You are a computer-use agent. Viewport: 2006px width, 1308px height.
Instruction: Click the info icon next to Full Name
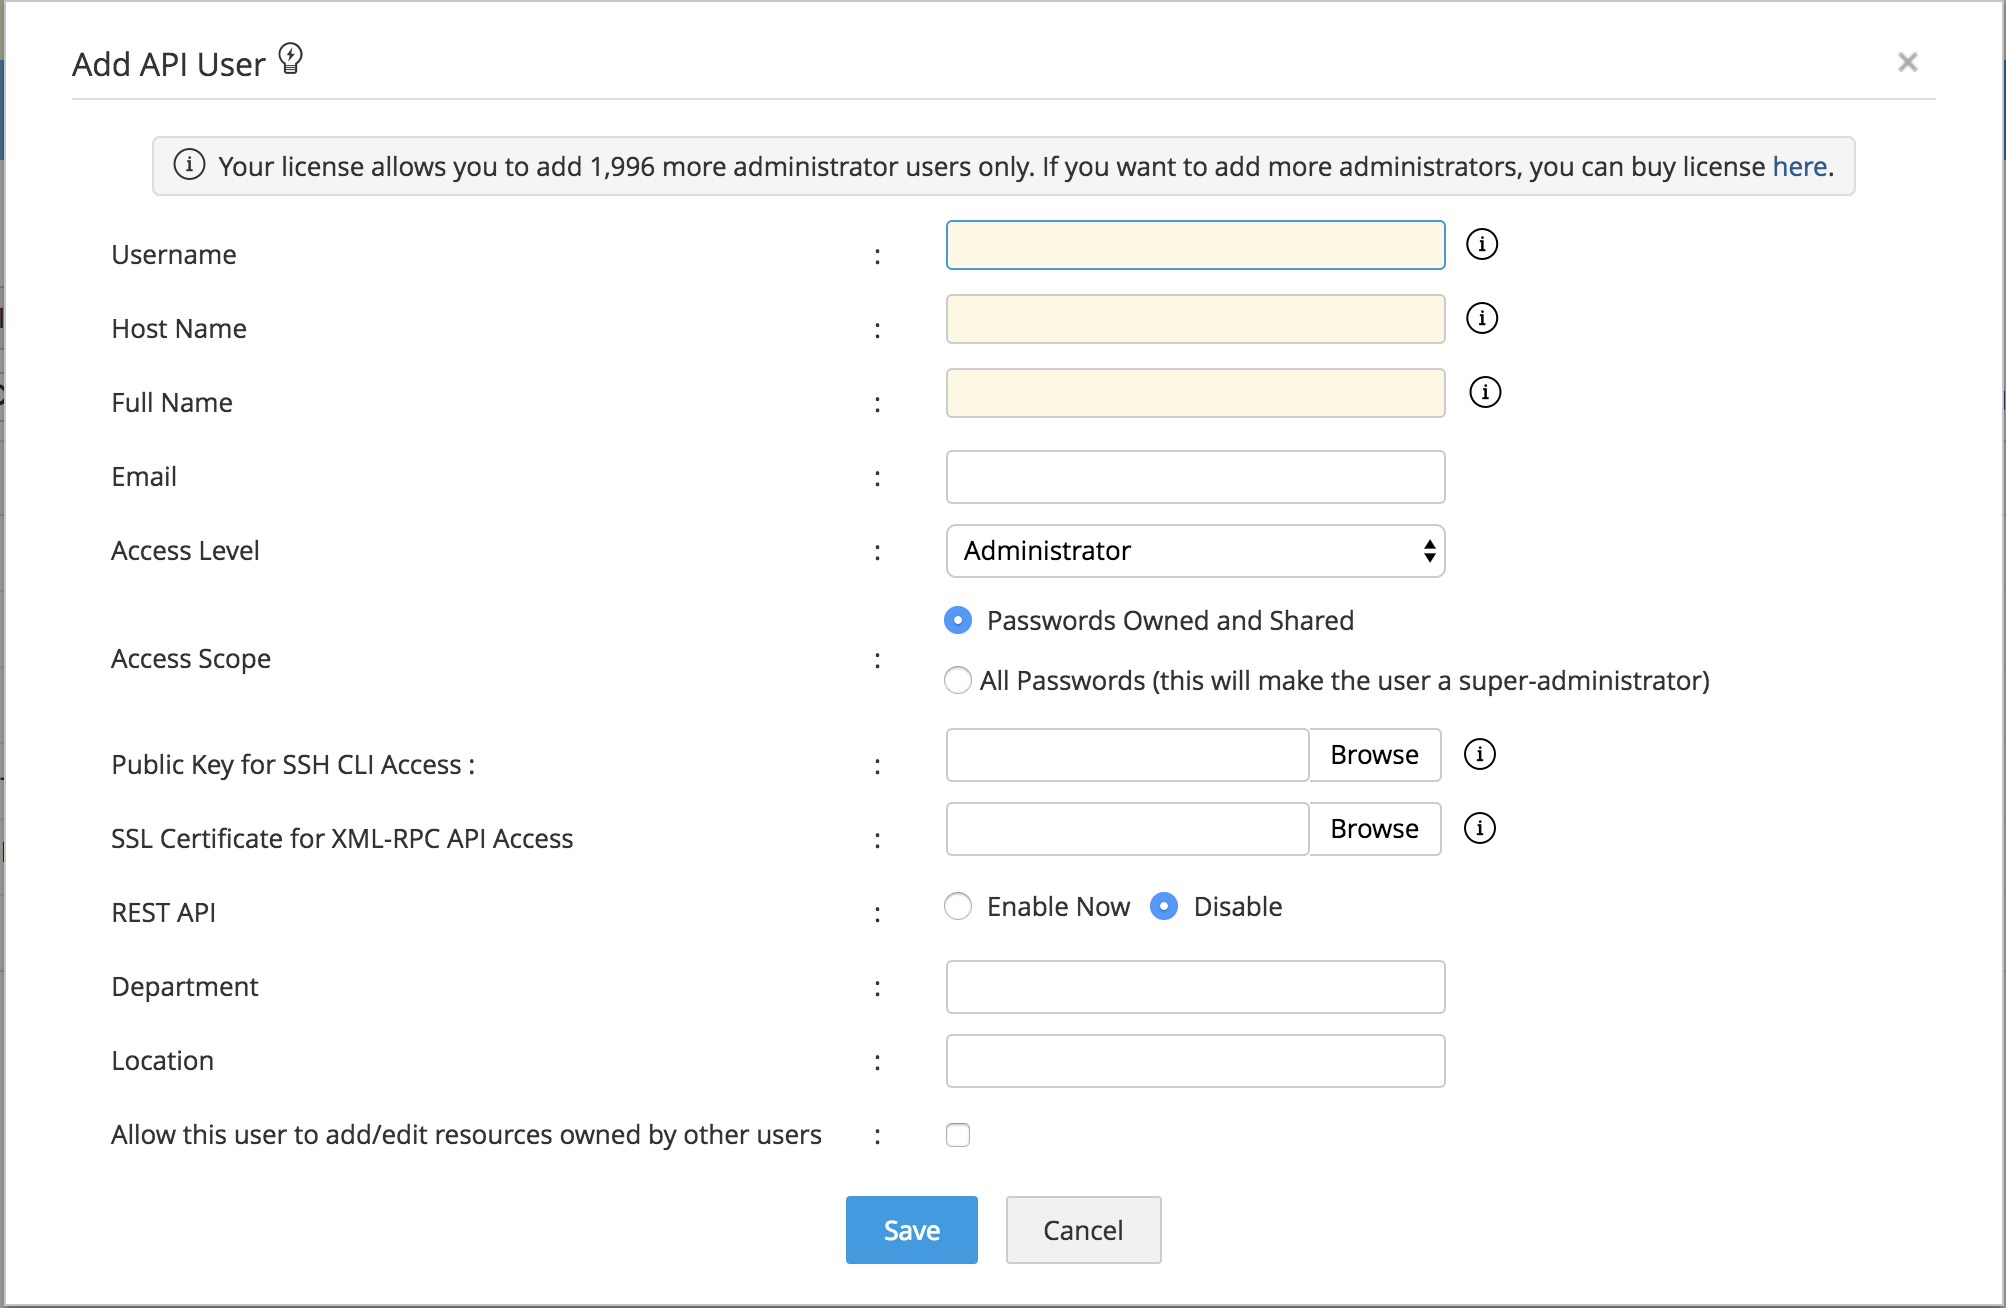coord(1484,392)
